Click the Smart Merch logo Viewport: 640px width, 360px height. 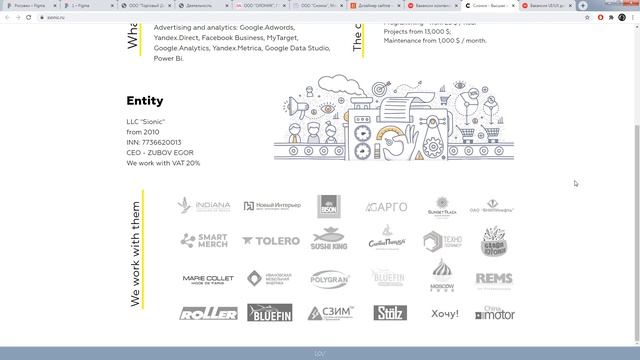204,240
